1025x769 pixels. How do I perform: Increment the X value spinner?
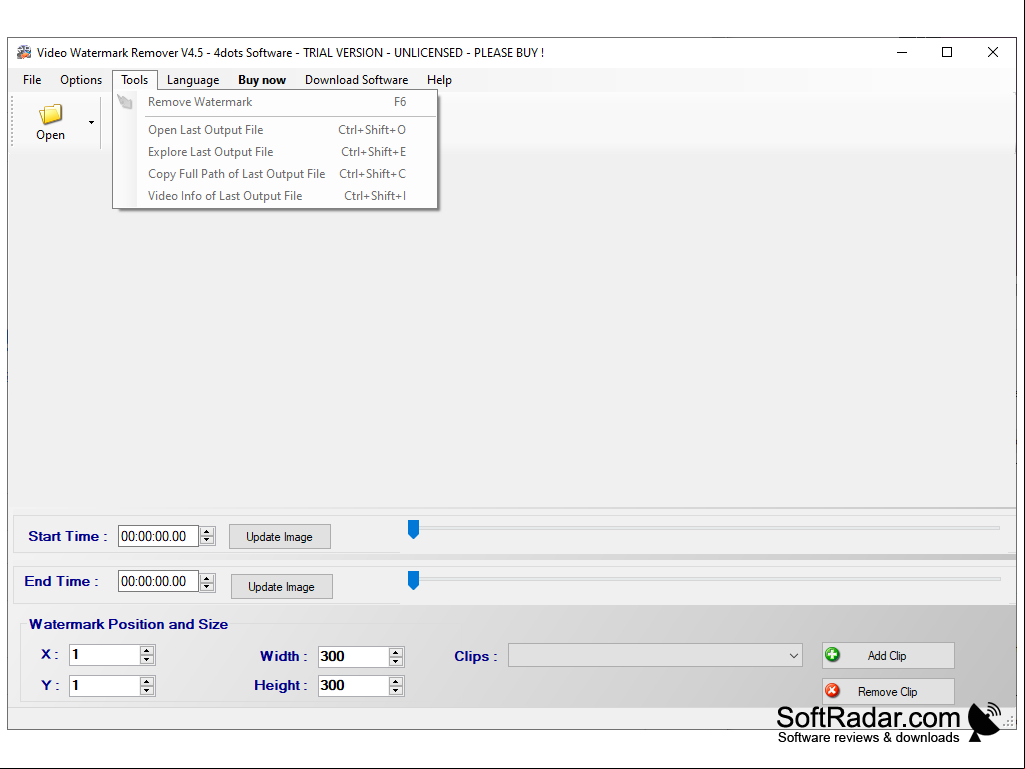147,650
